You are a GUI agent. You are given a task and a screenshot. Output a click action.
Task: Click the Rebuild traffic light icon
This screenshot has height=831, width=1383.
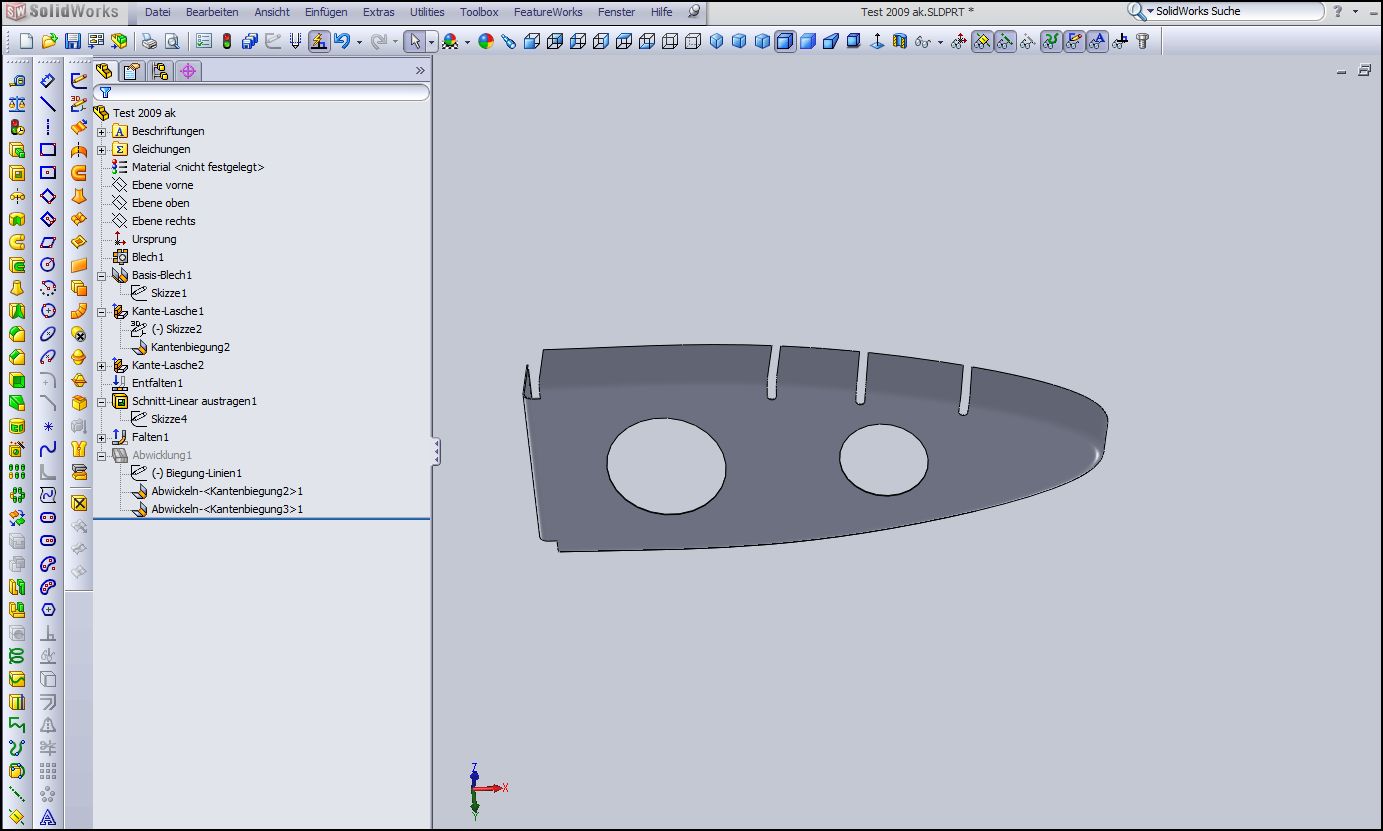226,41
